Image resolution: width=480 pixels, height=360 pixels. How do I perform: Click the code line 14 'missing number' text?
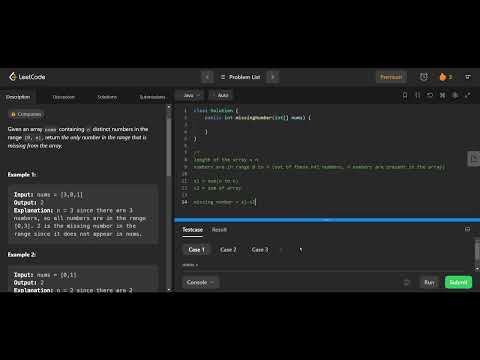tap(224, 202)
